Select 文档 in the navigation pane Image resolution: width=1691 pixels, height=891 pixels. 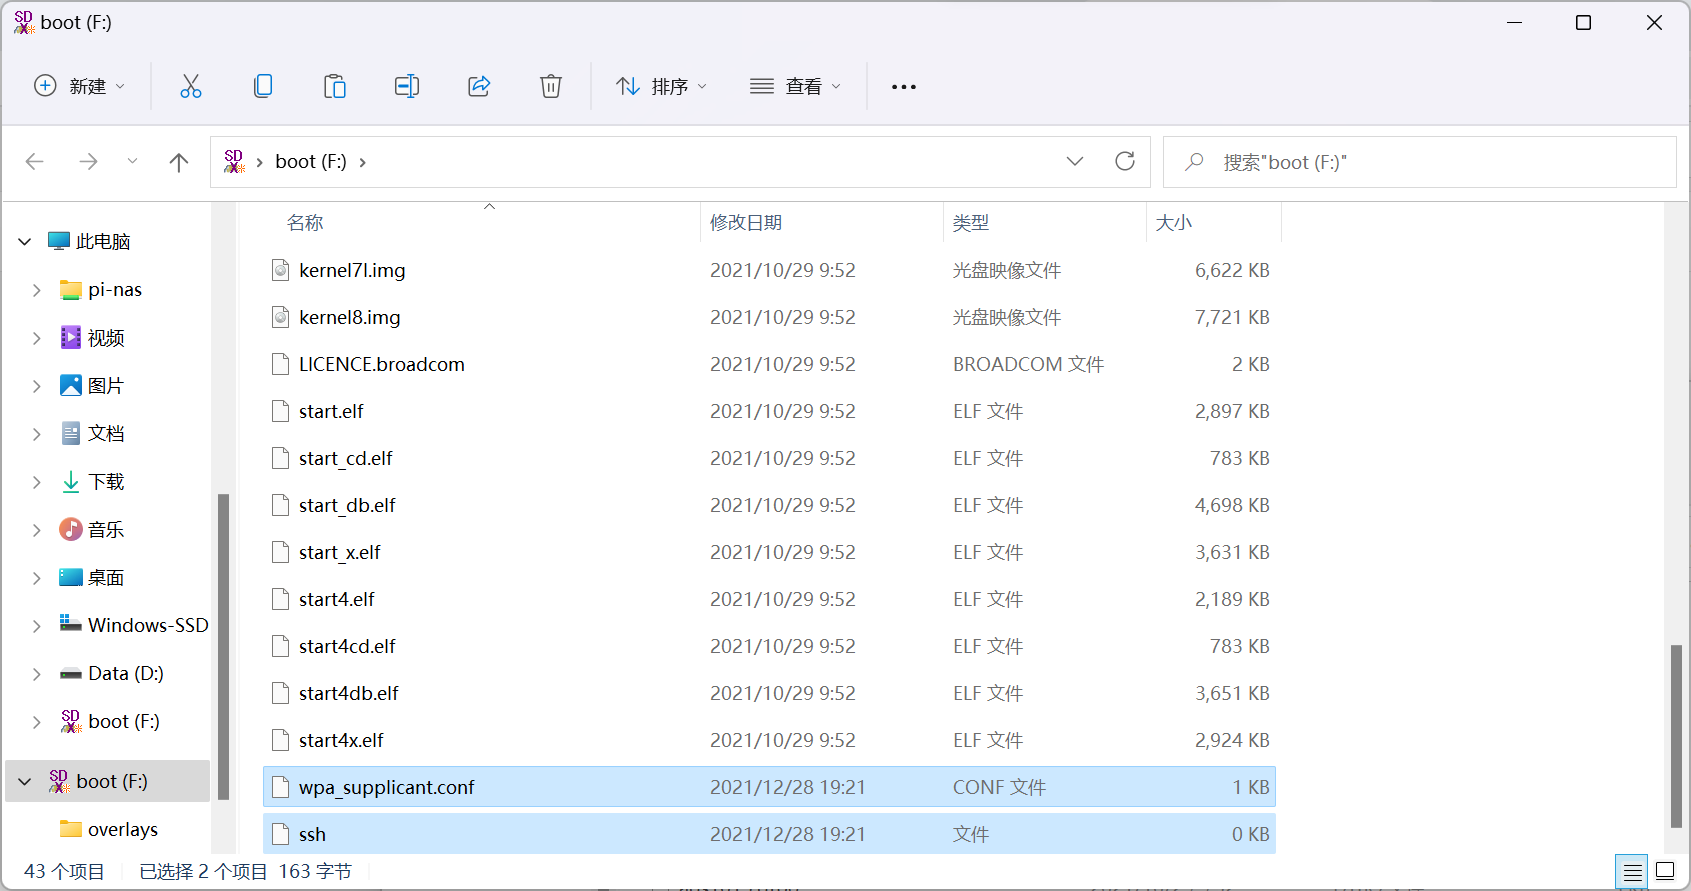[106, 433]
